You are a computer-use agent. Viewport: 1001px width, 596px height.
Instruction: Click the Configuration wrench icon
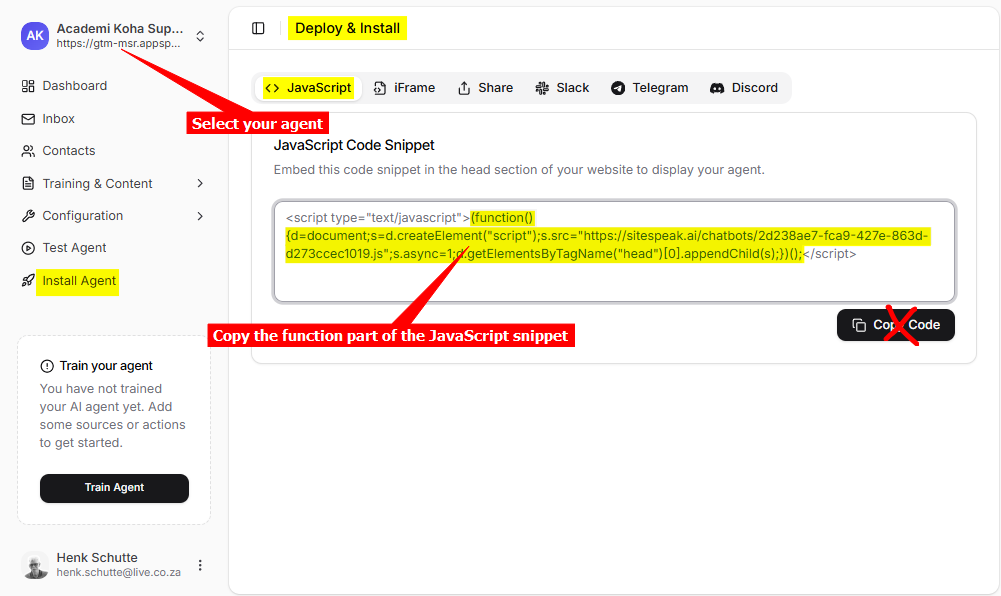(28, 216)
